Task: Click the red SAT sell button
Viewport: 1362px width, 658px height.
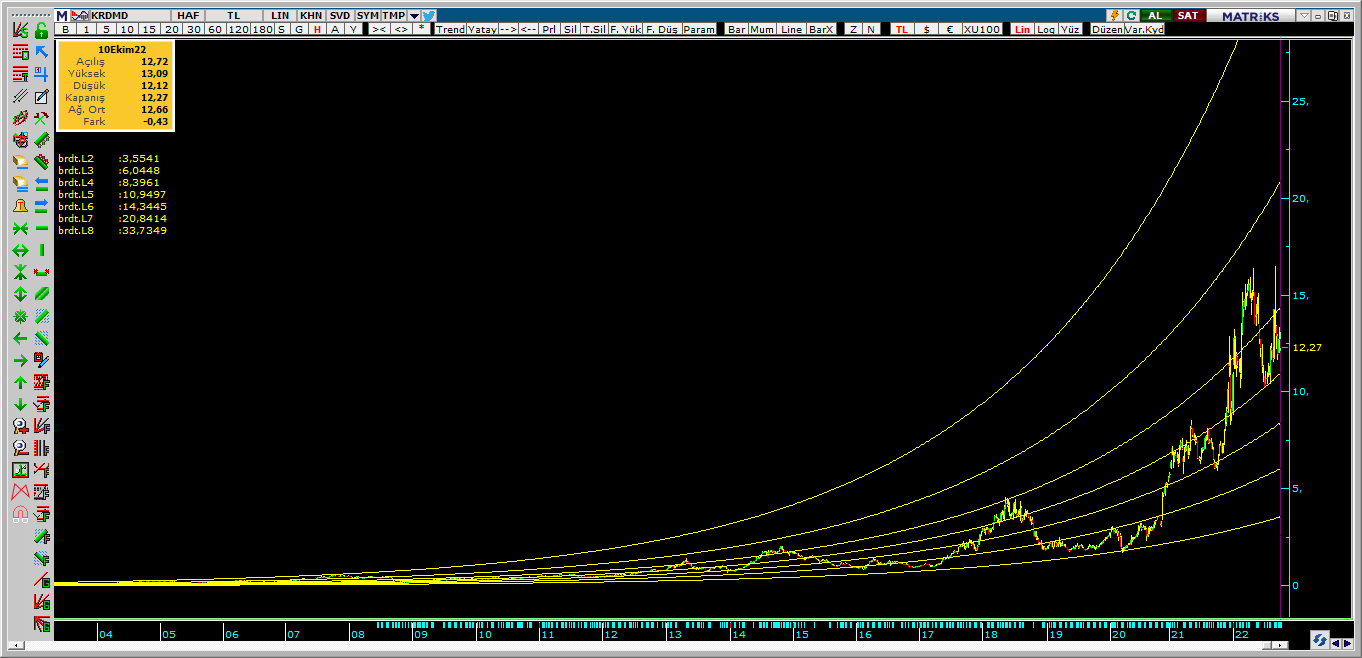Action: click(1187, 16)
